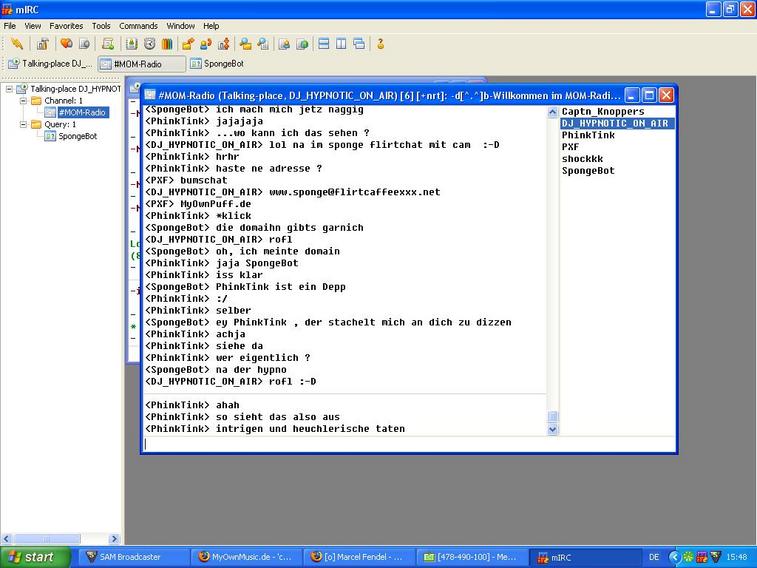The width and height of the screenshot is (757, 568).
Task: Click the Cascade windows toolbar icon
Action: coord(359,44)
